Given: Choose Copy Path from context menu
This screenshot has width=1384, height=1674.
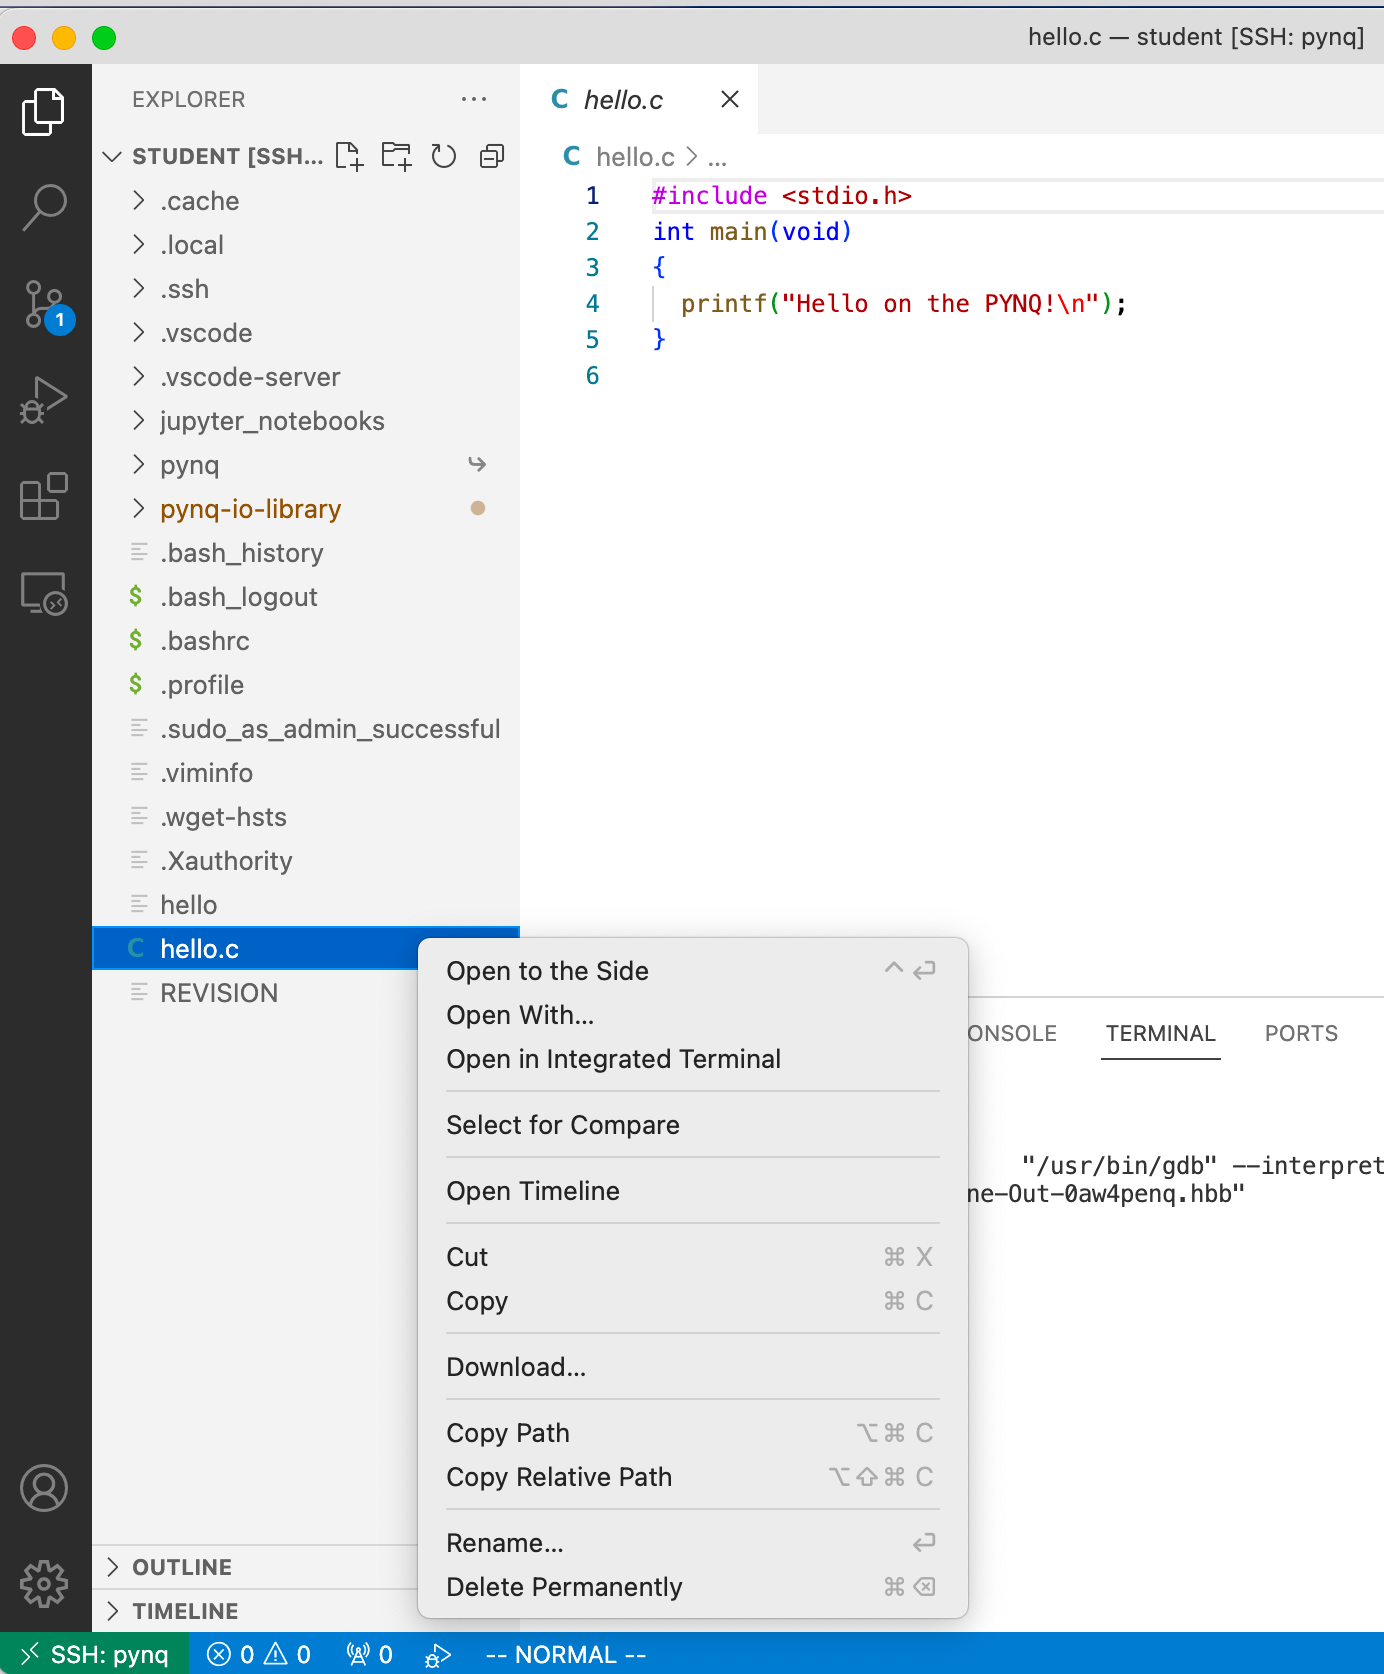Looking at the screenshot, I should (692, 1433).
